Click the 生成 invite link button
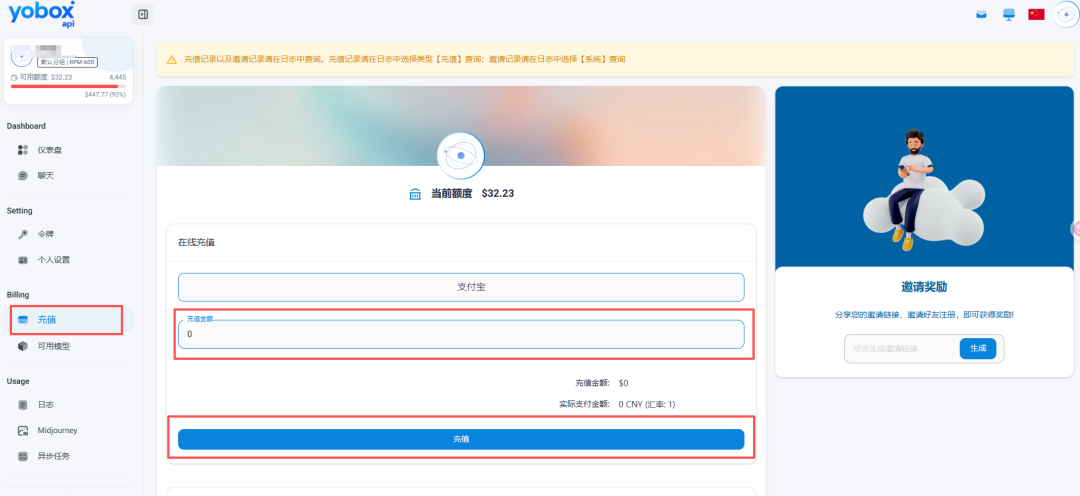This screenshot has height=496, width=1080. (x=978, y=349)
